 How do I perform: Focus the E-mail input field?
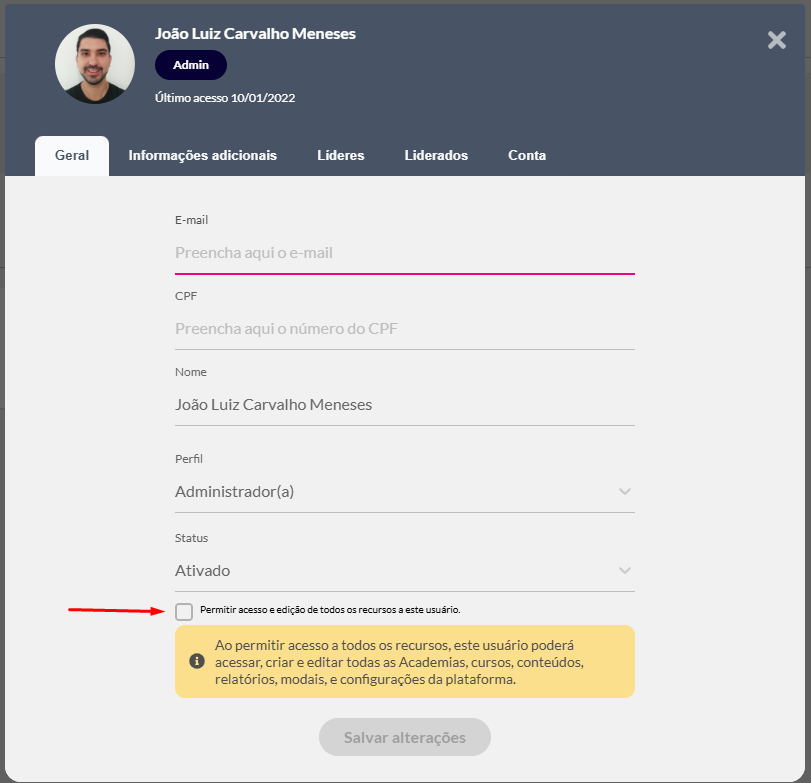404,254
